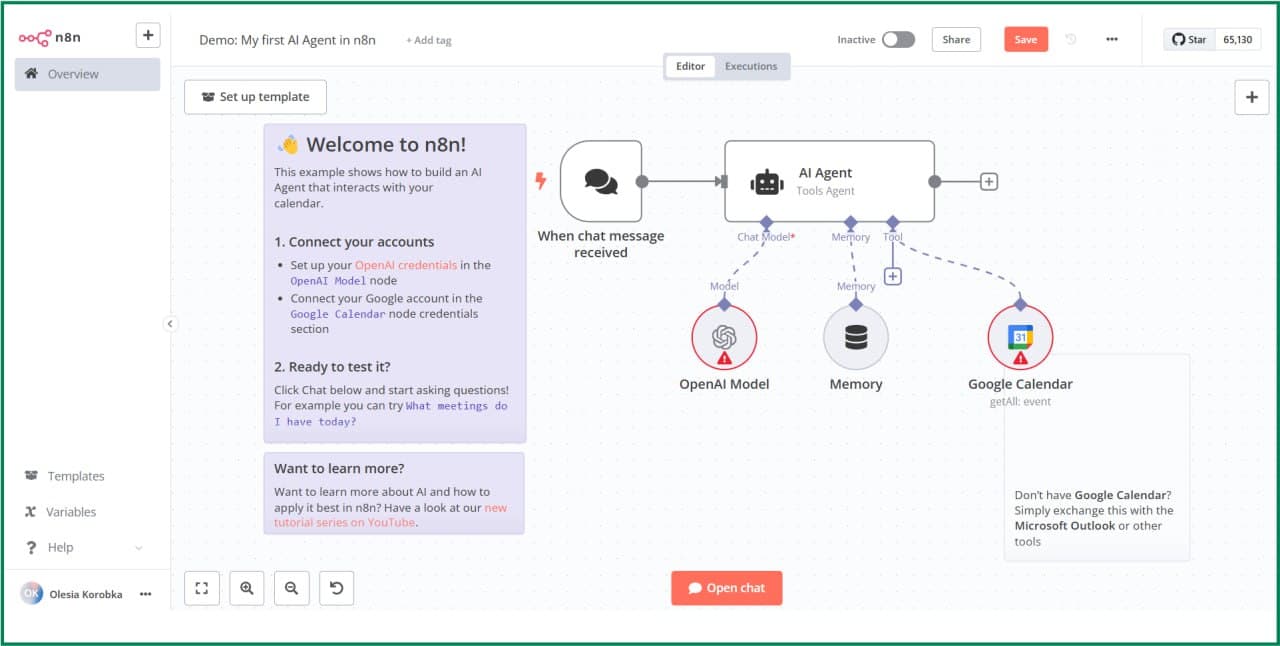Select the chat message trigger node
Screen dimensions: 1280x646
coord(601,181)
